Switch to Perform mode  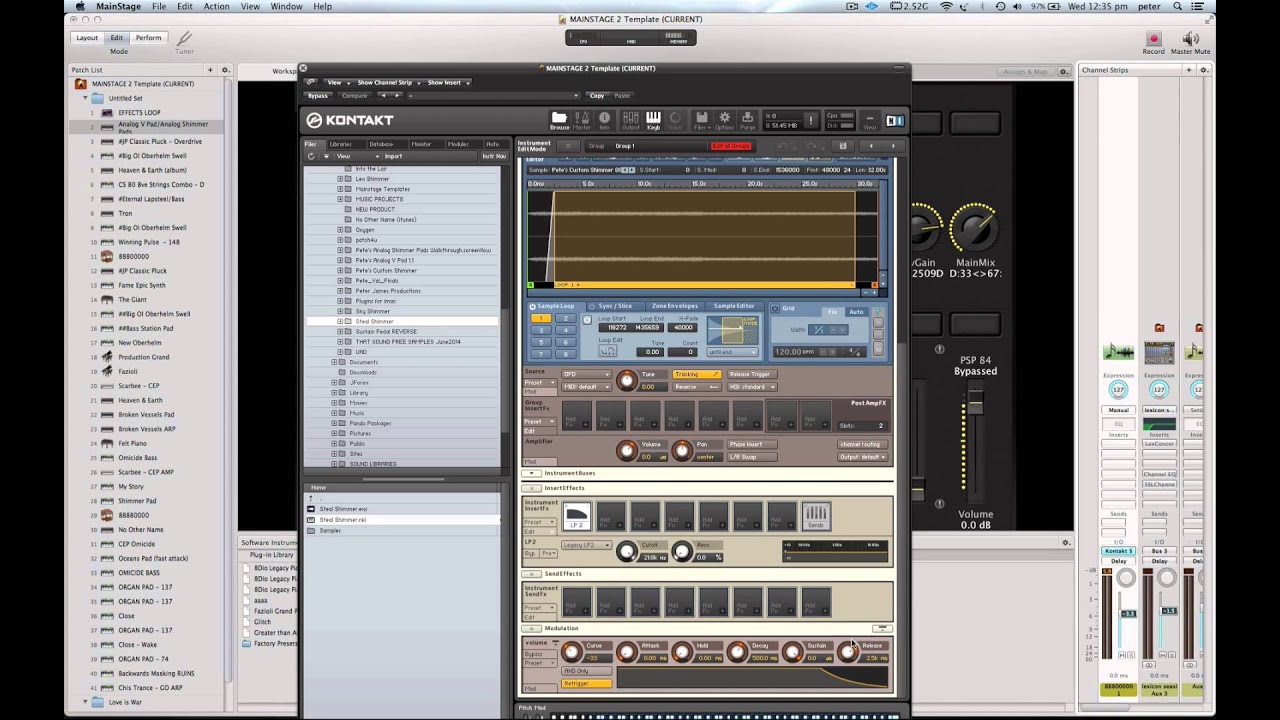coord(149,38)
